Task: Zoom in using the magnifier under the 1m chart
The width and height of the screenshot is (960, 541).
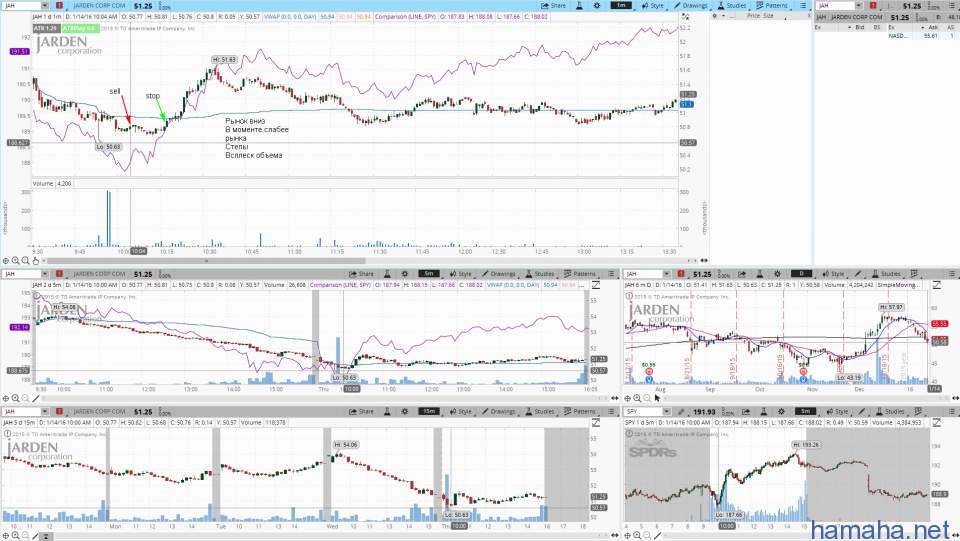Action: (15, 261)
